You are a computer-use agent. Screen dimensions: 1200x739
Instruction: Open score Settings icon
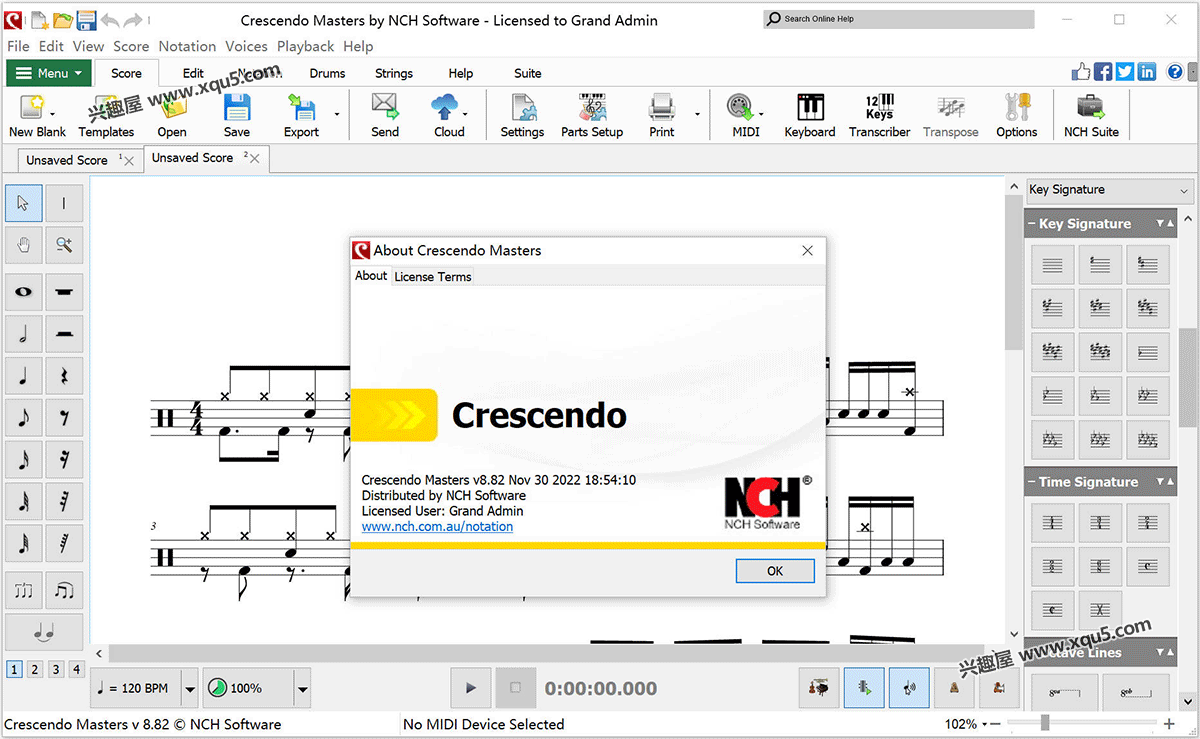point(522,115)
